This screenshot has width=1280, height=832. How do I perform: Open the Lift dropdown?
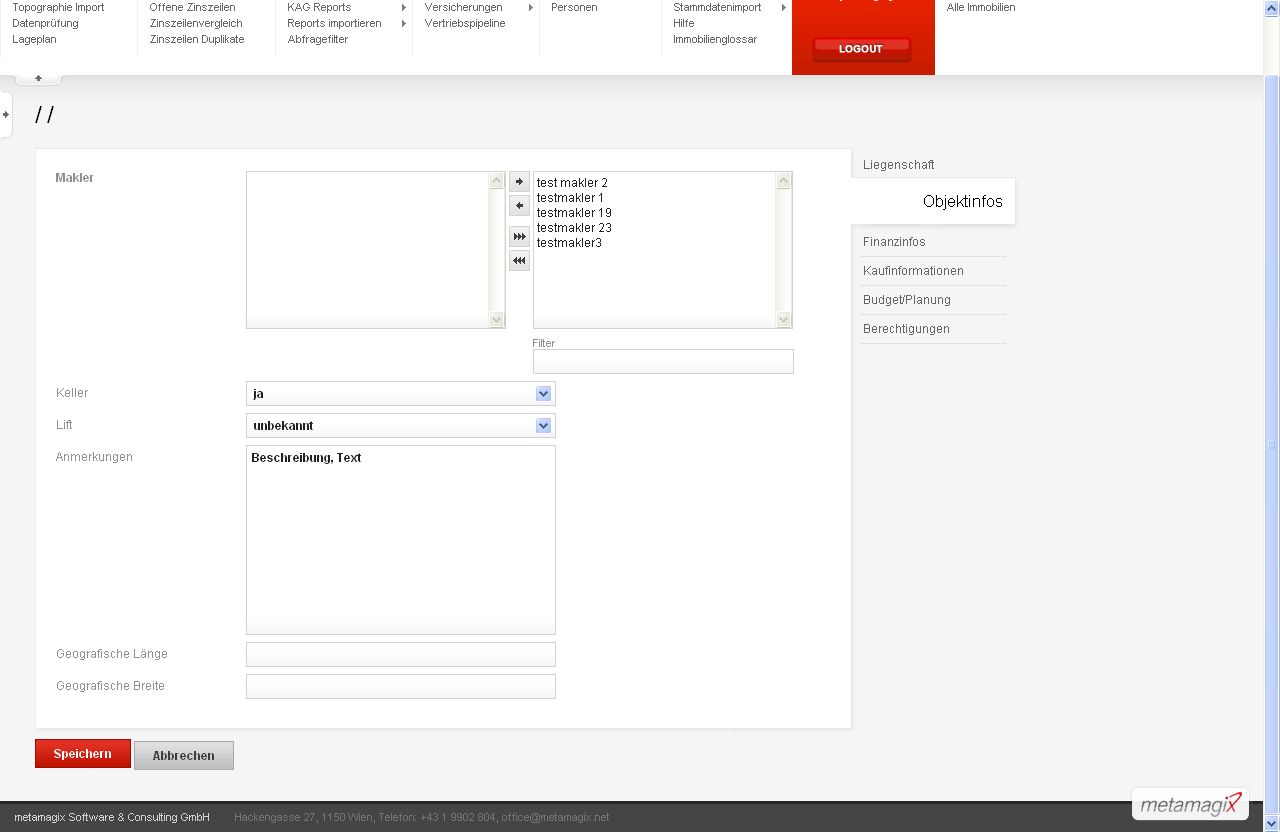pos(400,426)
